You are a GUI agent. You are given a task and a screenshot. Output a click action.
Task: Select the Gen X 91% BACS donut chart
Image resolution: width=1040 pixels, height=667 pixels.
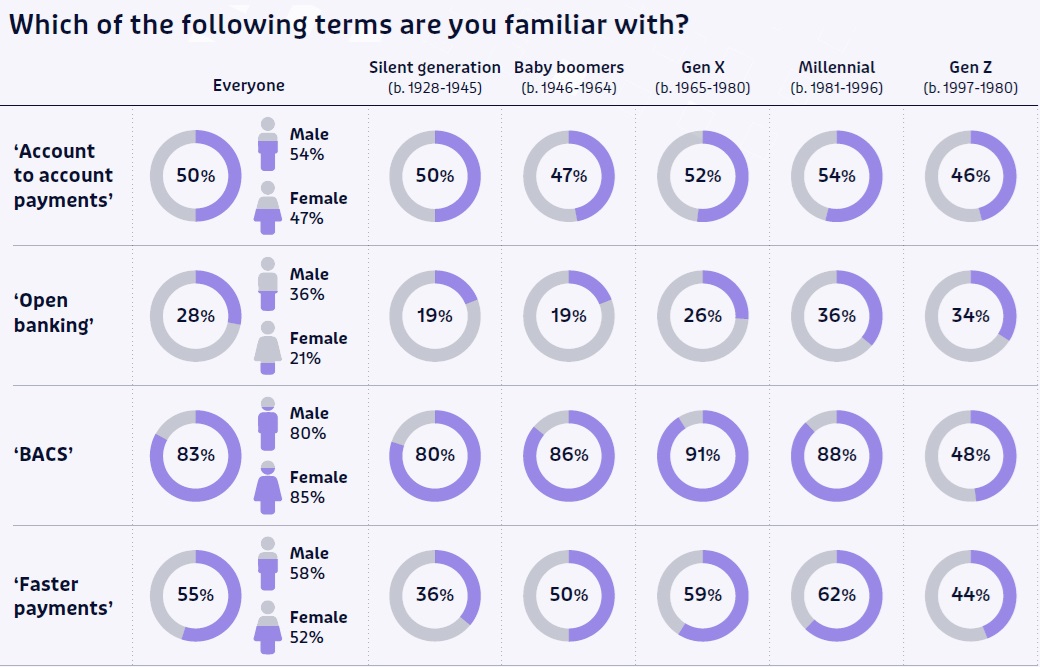(x=702, y=455)
